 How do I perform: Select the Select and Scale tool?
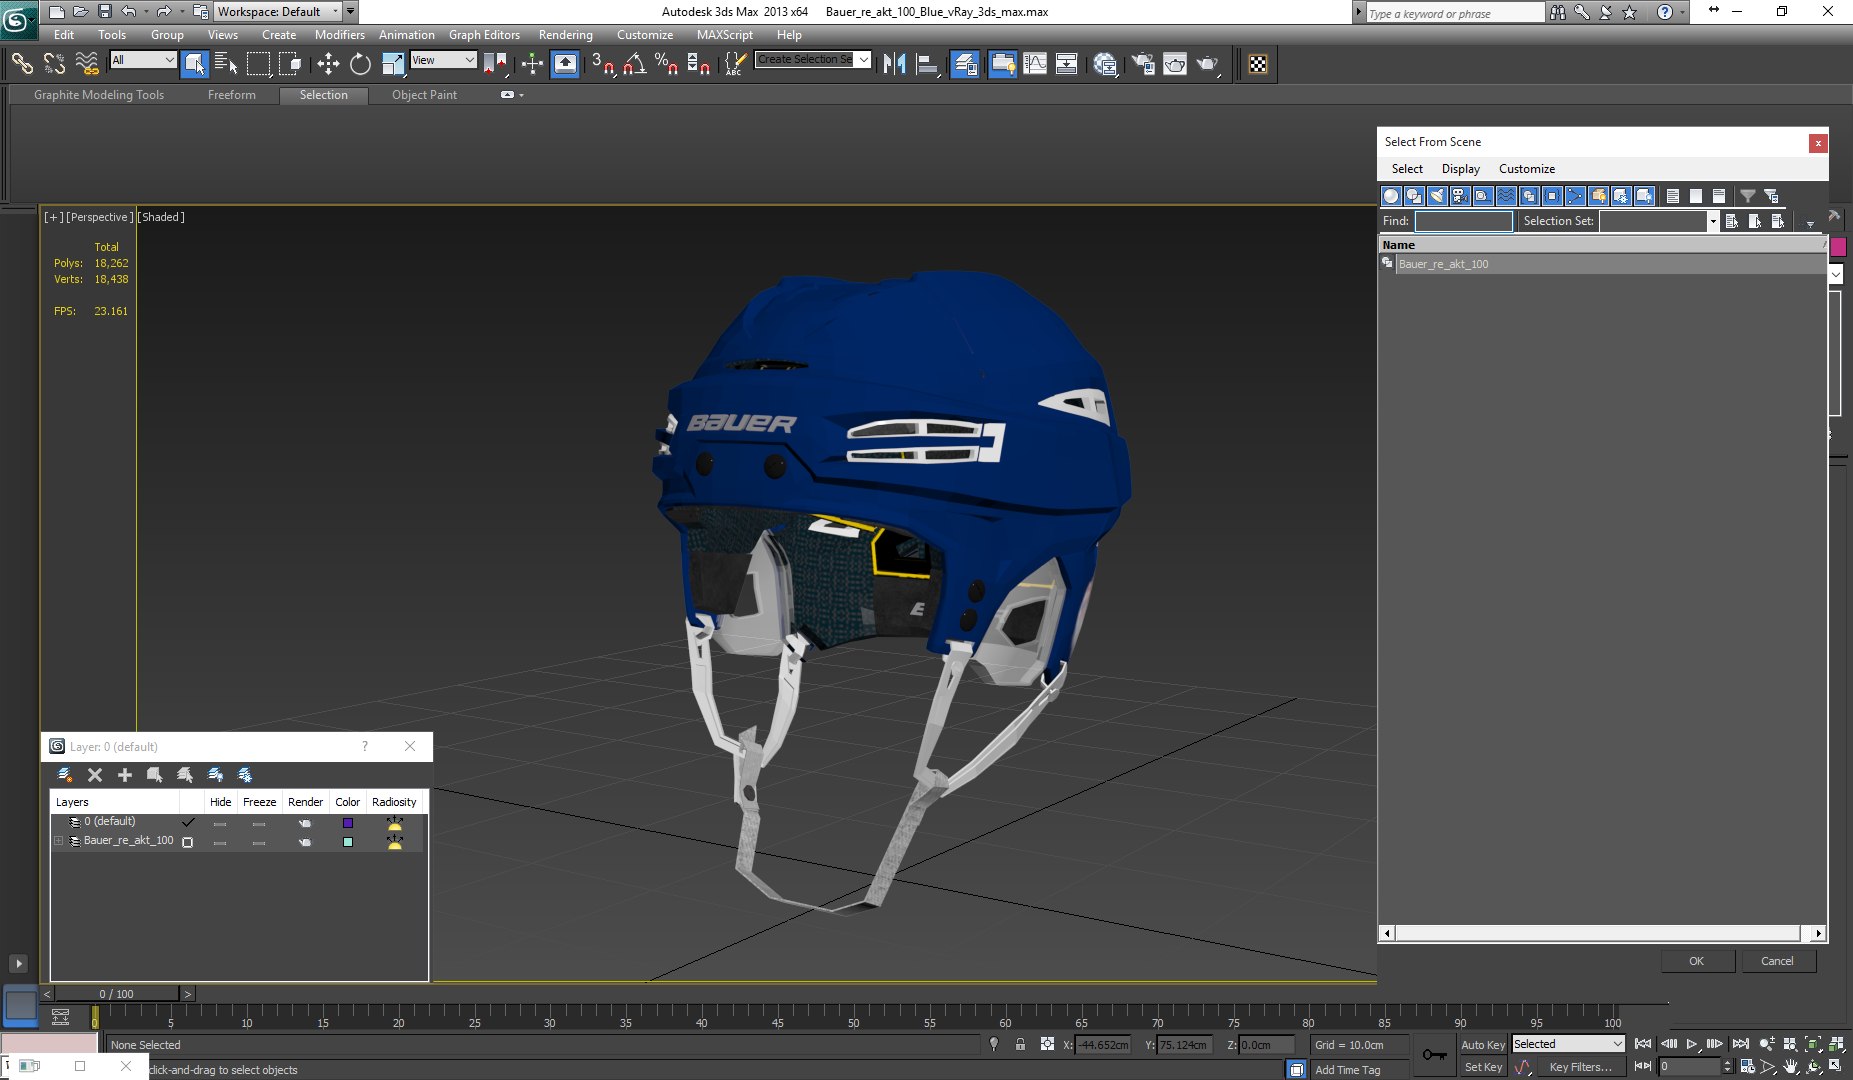click(x=393, y=64)
